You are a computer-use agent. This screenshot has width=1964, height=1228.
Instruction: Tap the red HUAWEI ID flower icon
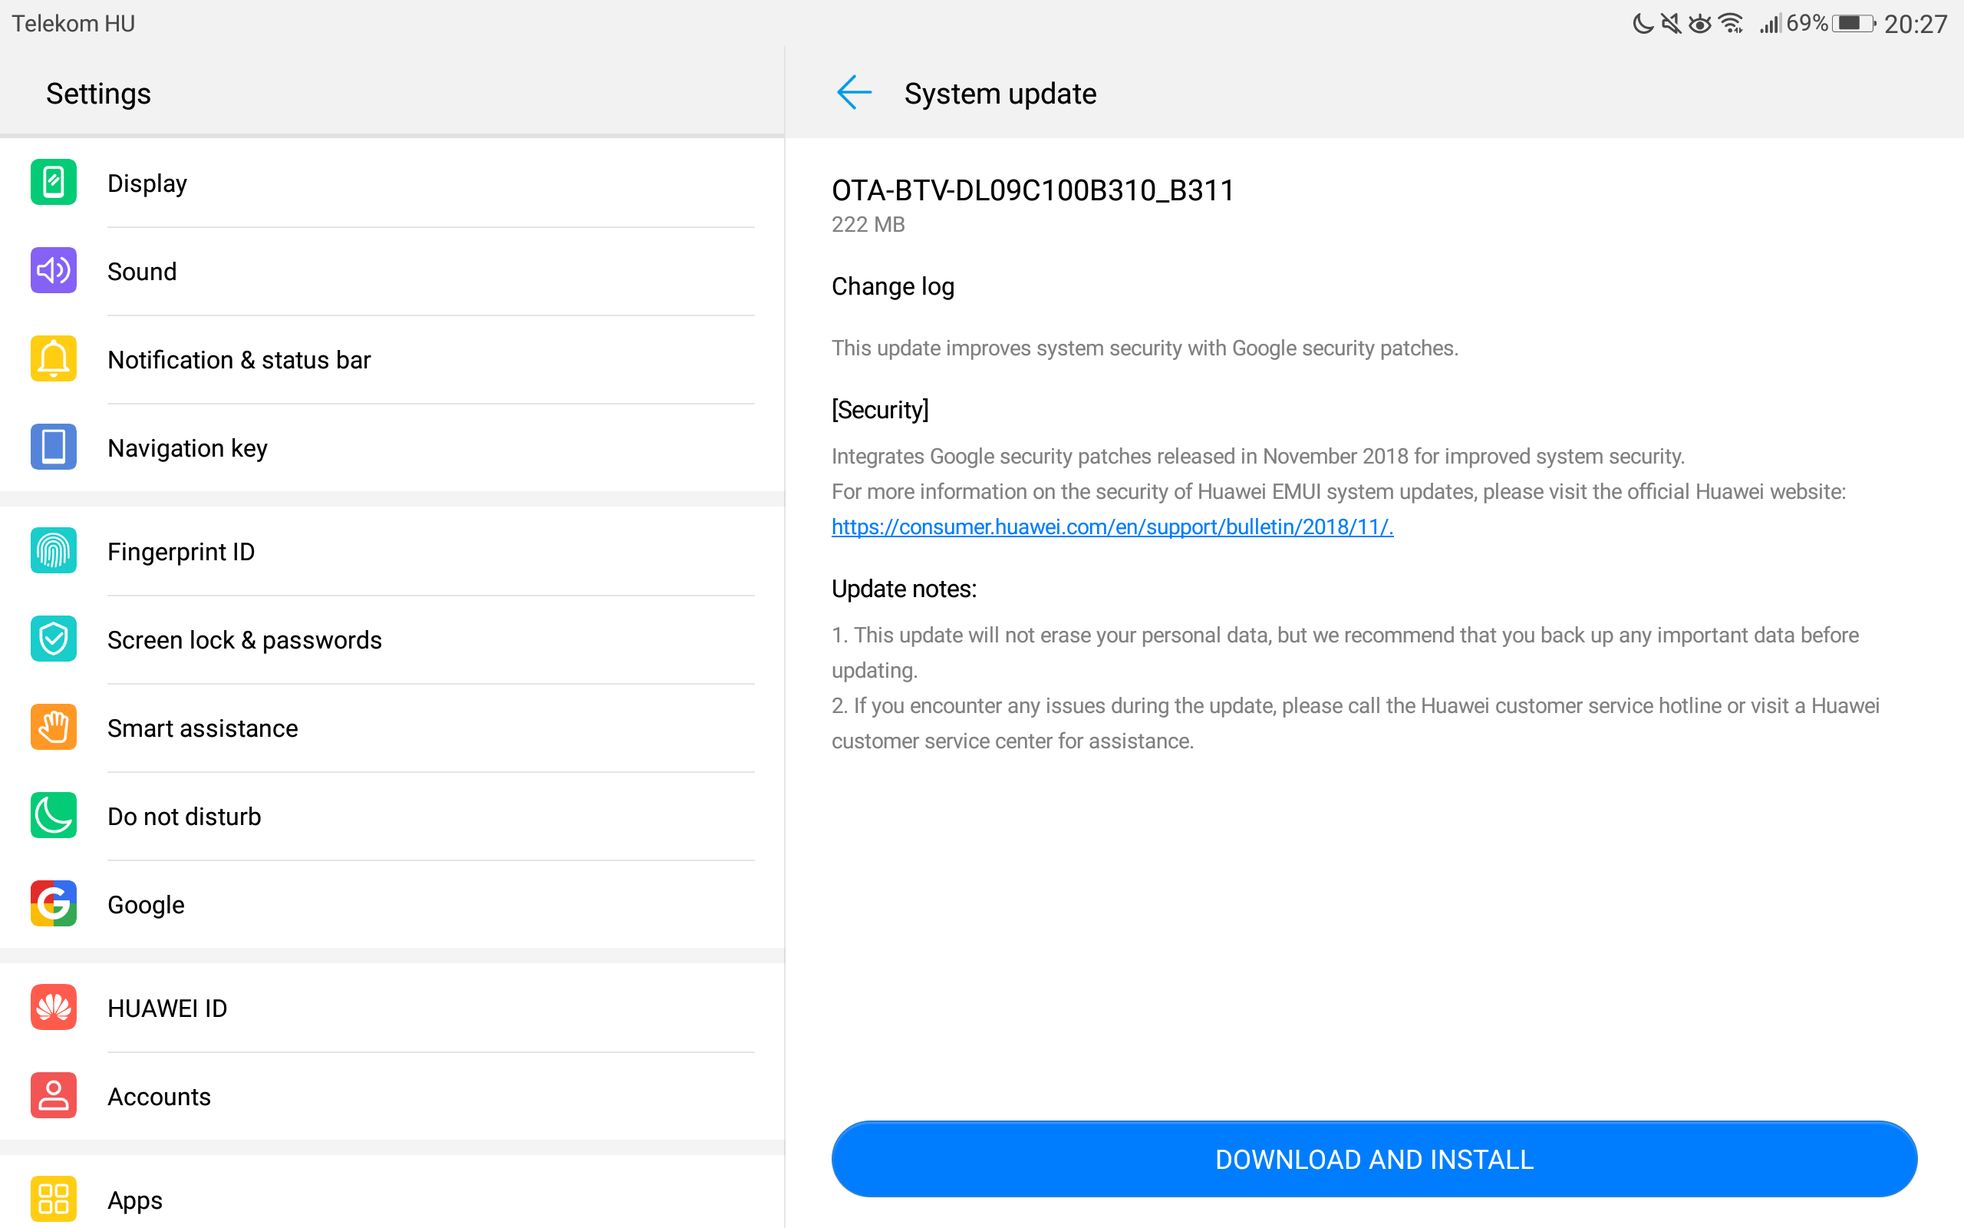click(x=53, y=1008)
